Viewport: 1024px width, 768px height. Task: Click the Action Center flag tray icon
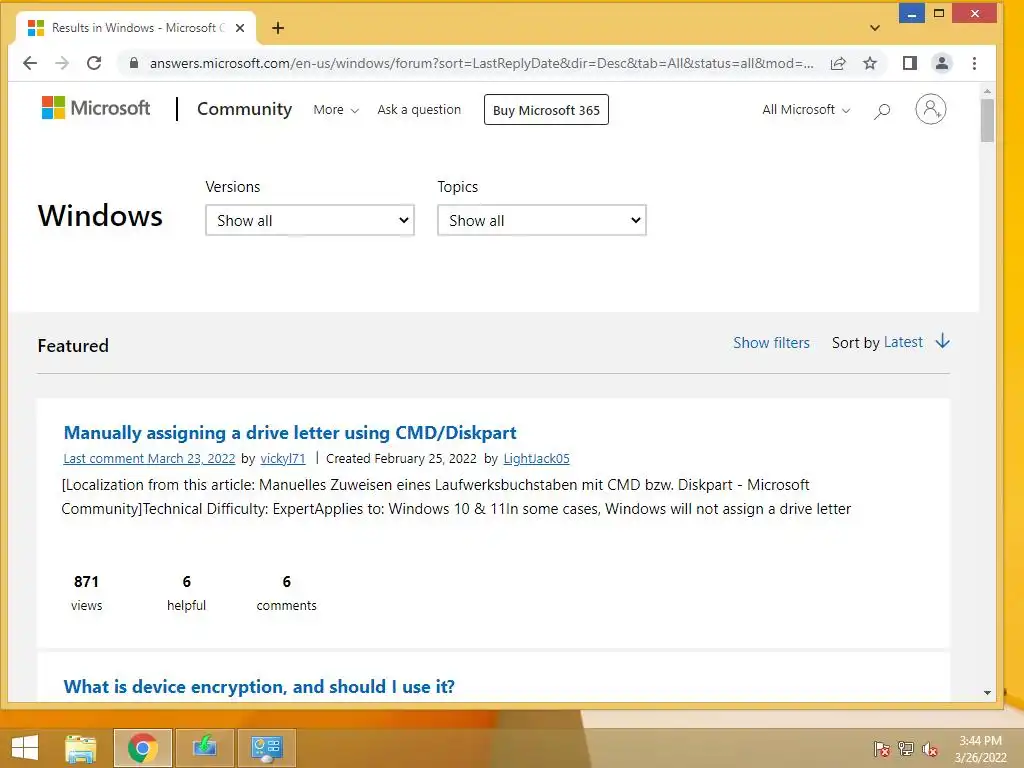pyautogui.click(x=882, y=749)
